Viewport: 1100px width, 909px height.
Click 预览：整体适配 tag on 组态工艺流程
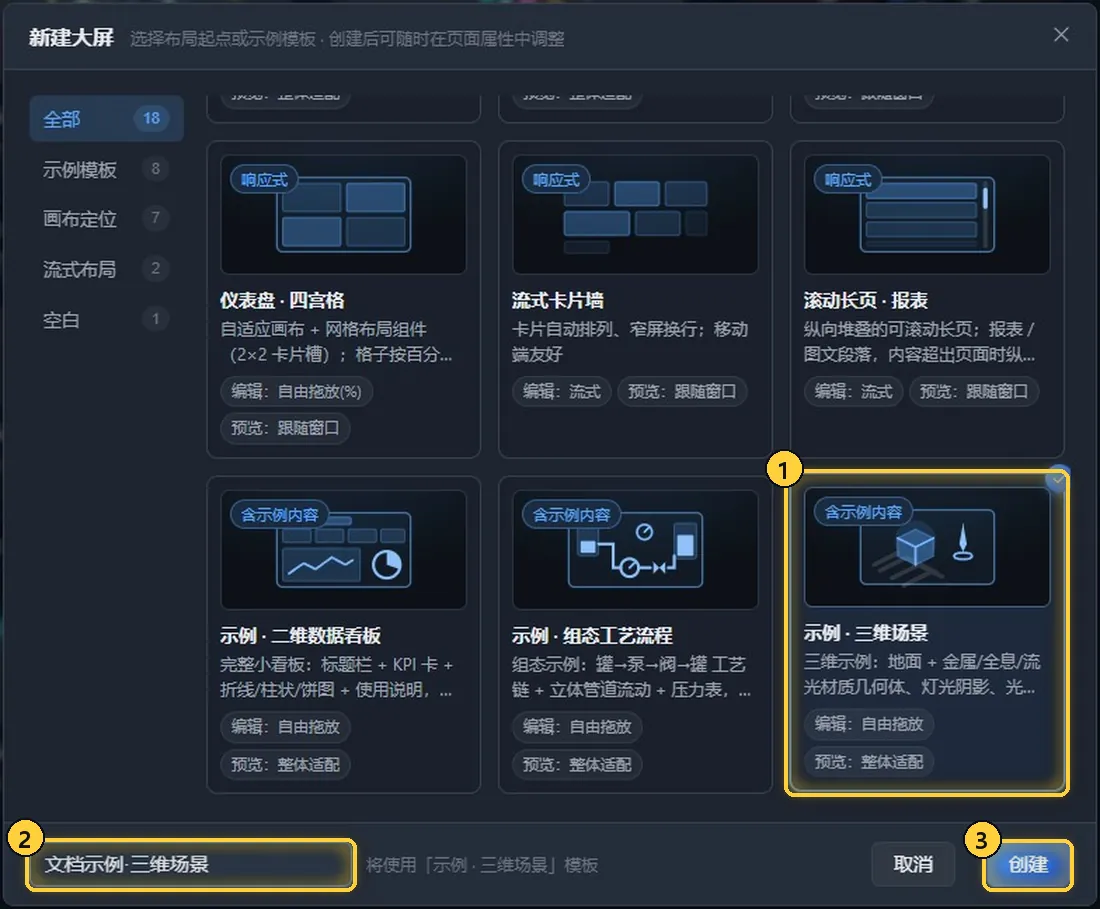point(577,764)
